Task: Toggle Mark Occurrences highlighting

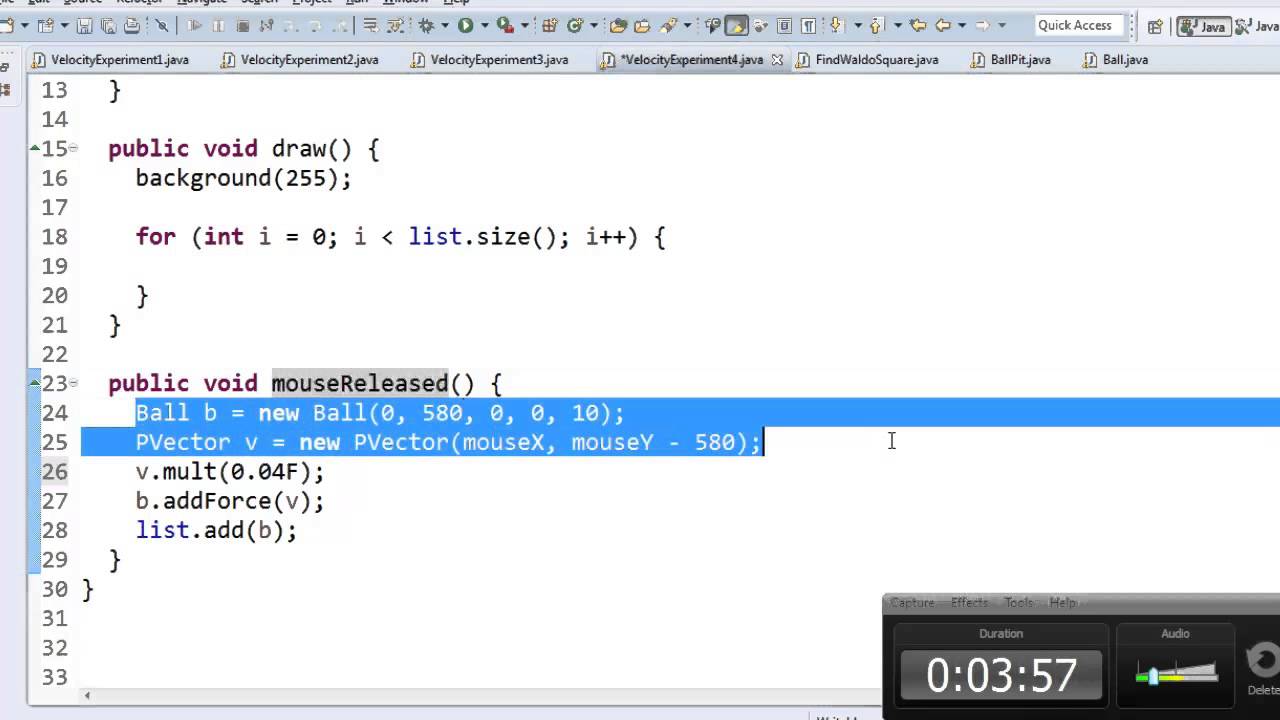Action: point(736,25)
